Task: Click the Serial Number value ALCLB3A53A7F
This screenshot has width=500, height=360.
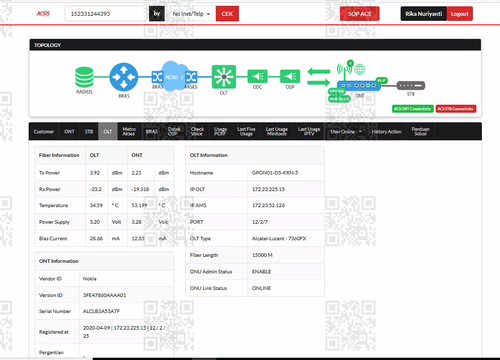Action: point(101,311)
